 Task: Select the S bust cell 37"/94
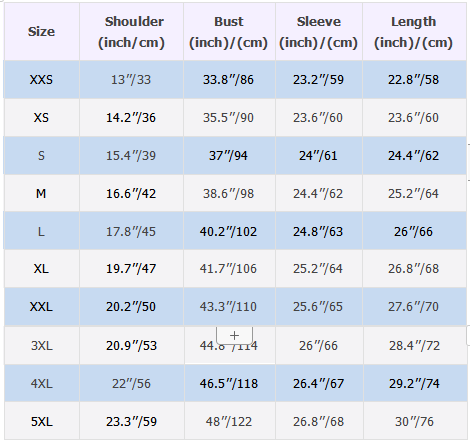click(x=229, y=156)
